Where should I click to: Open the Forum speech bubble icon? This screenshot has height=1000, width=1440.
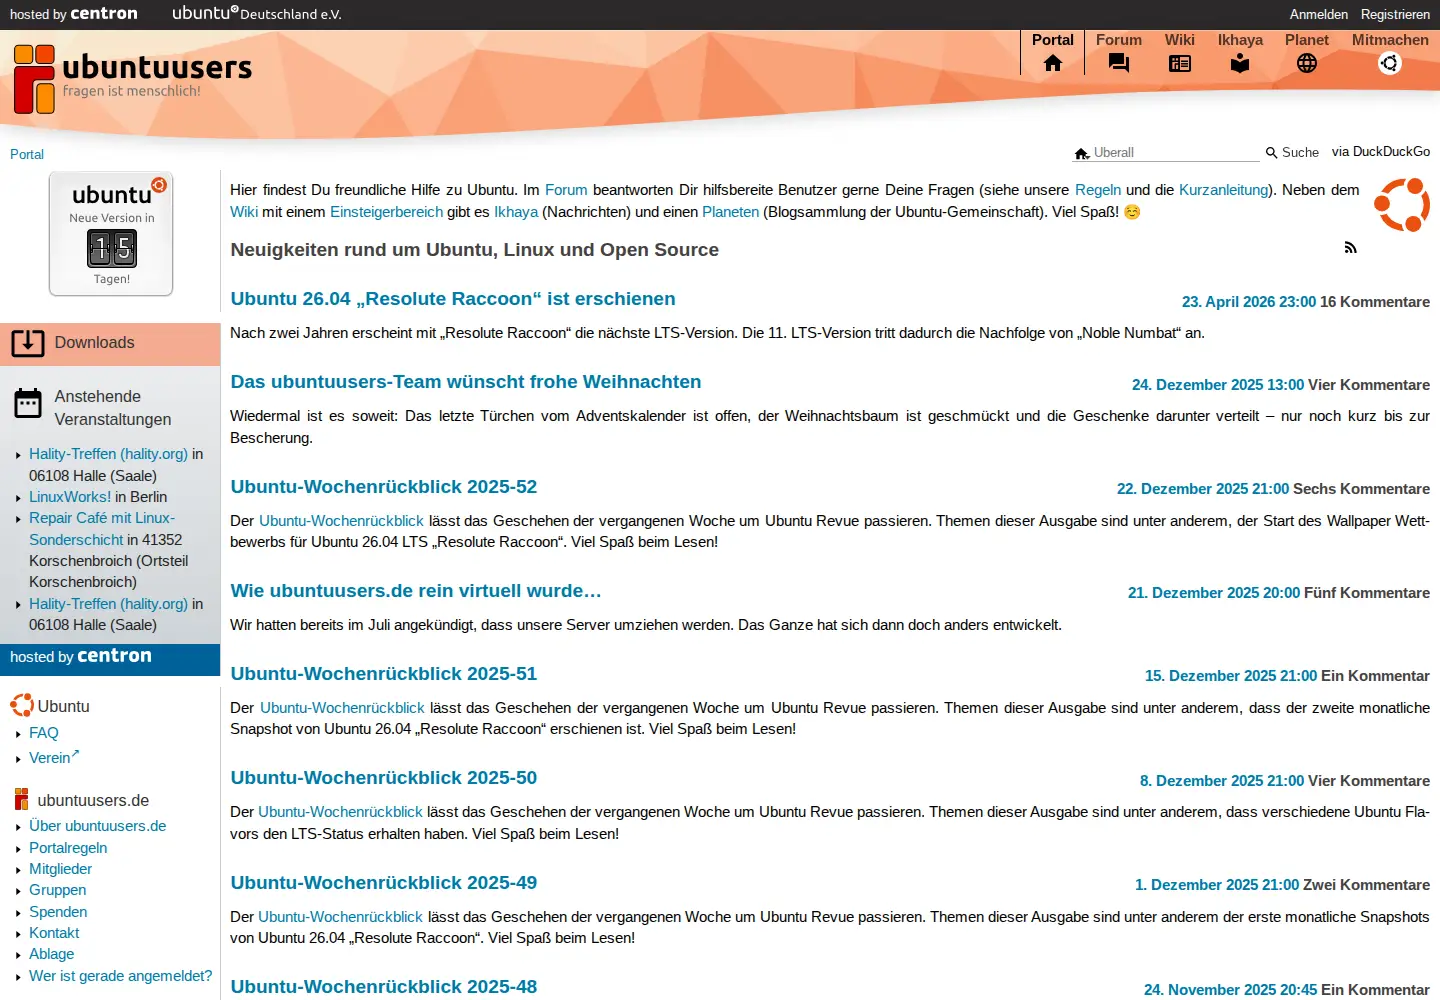(x=1119, y=63)
